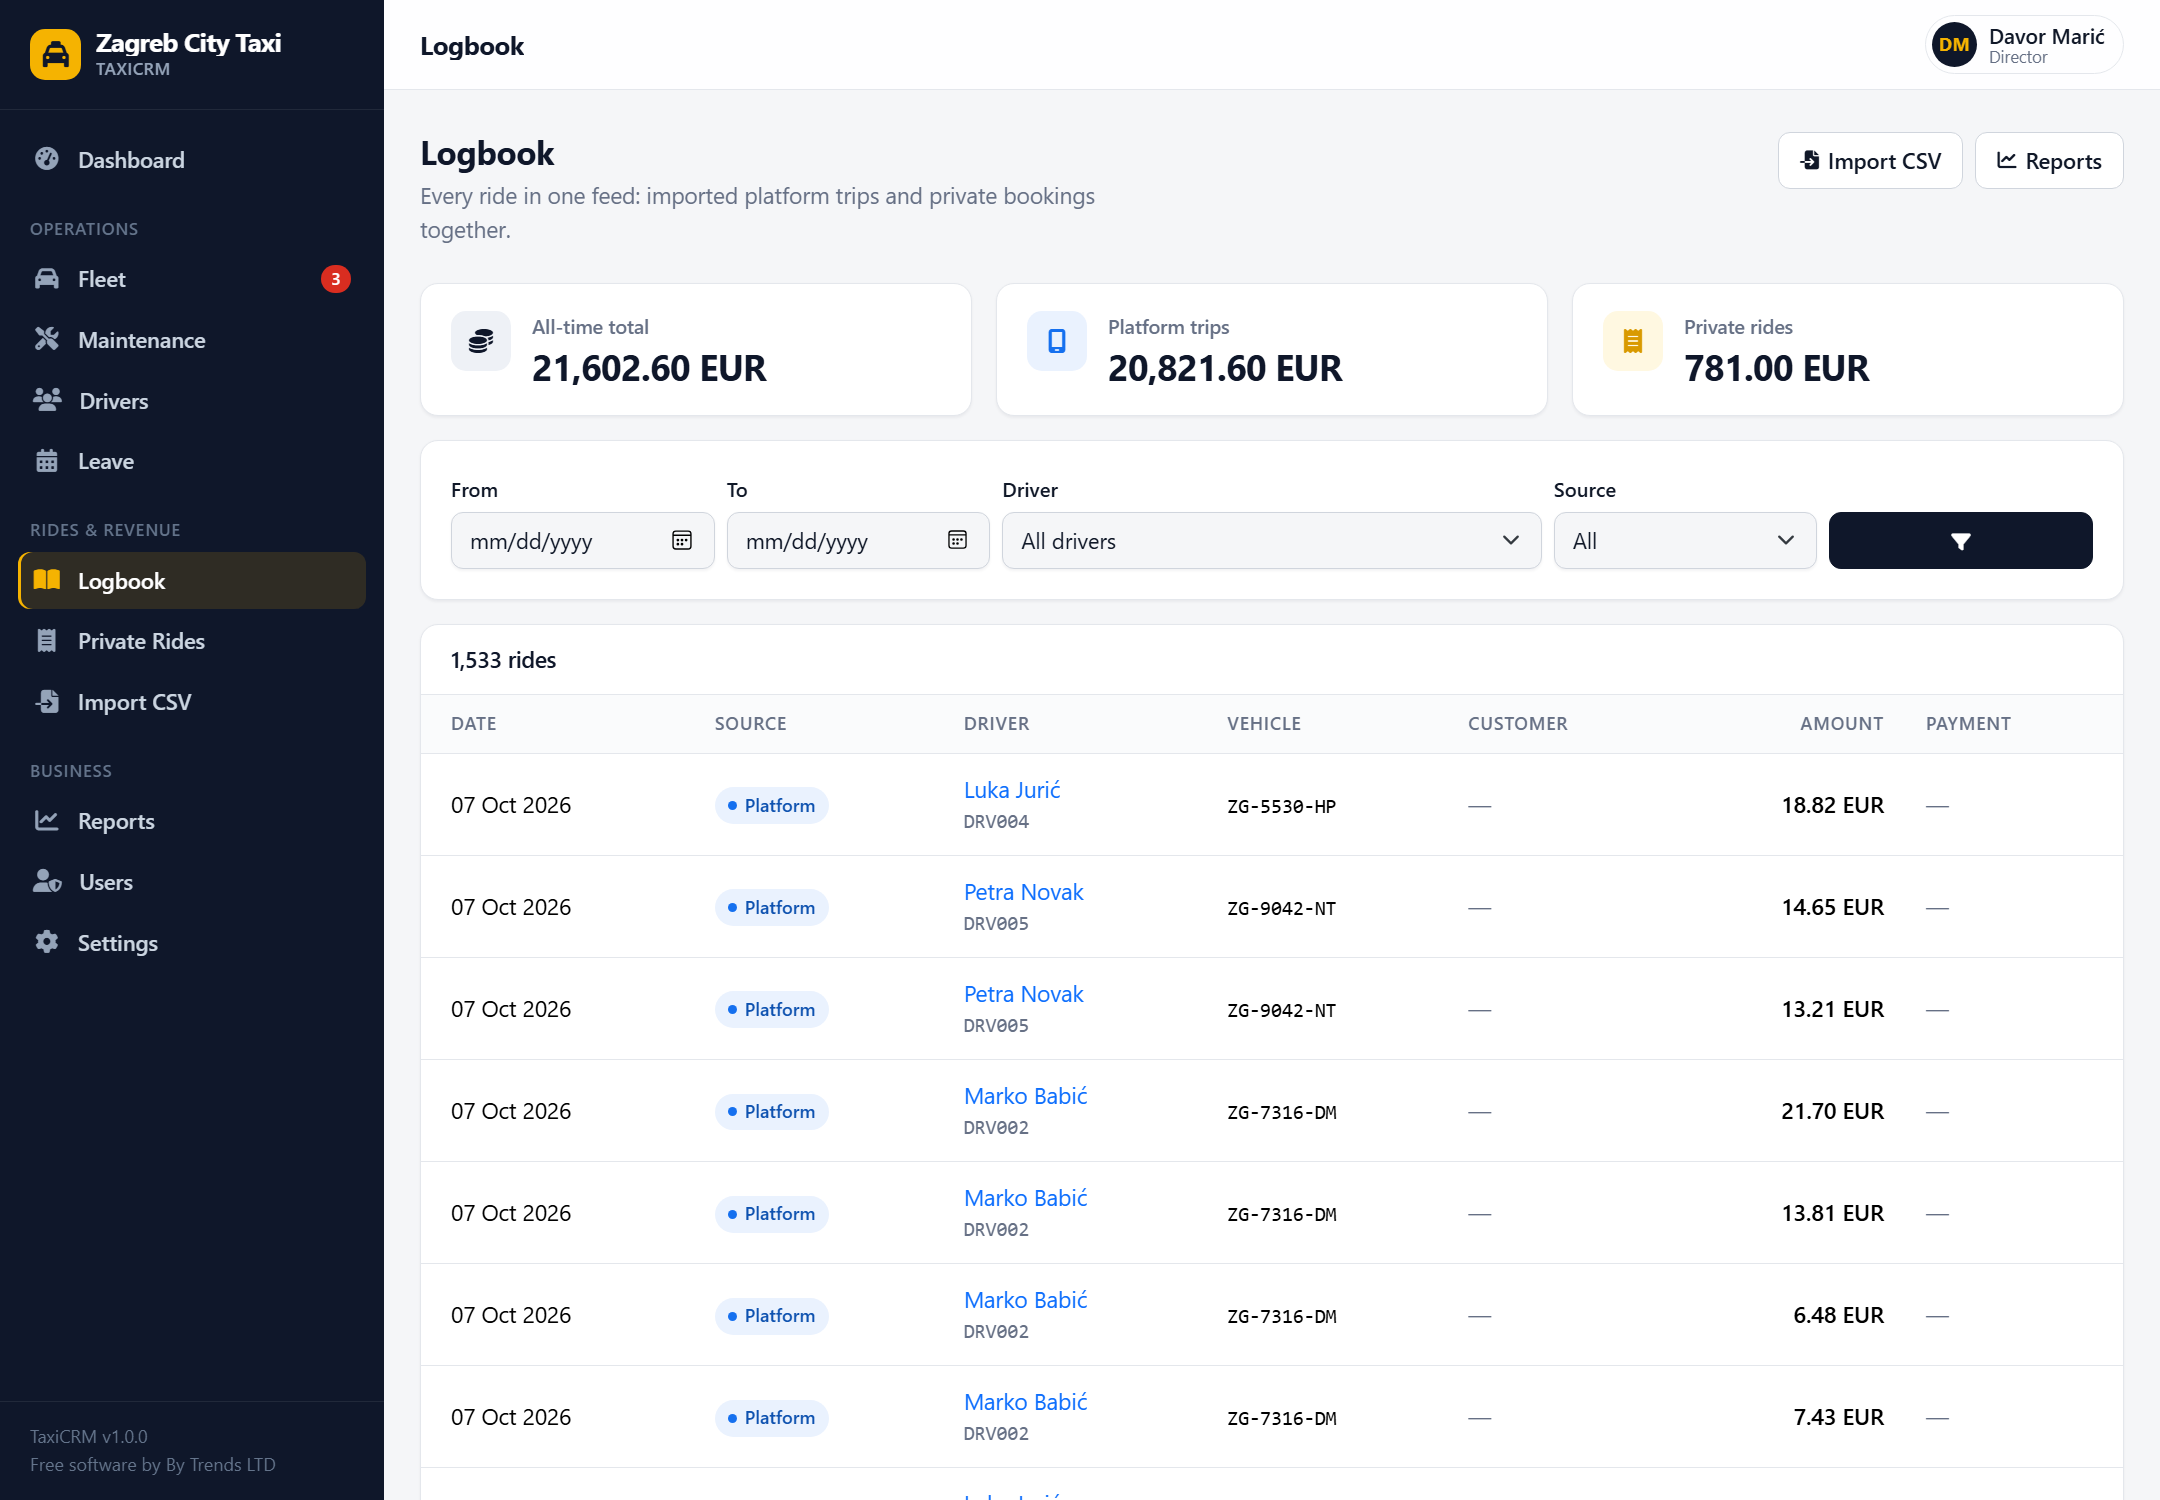Screen dimensions: 2160x1500
Task: Open the To date calendar picker
Action: pyautogui.click(x=957, y=541)
